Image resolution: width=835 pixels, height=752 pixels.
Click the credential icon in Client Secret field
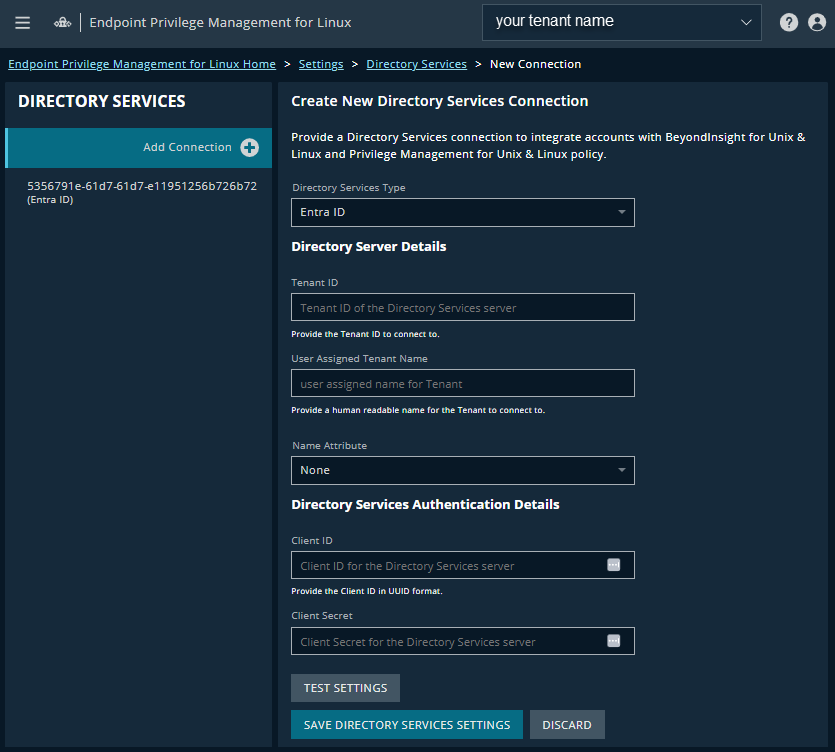click(x=613, y=641)
